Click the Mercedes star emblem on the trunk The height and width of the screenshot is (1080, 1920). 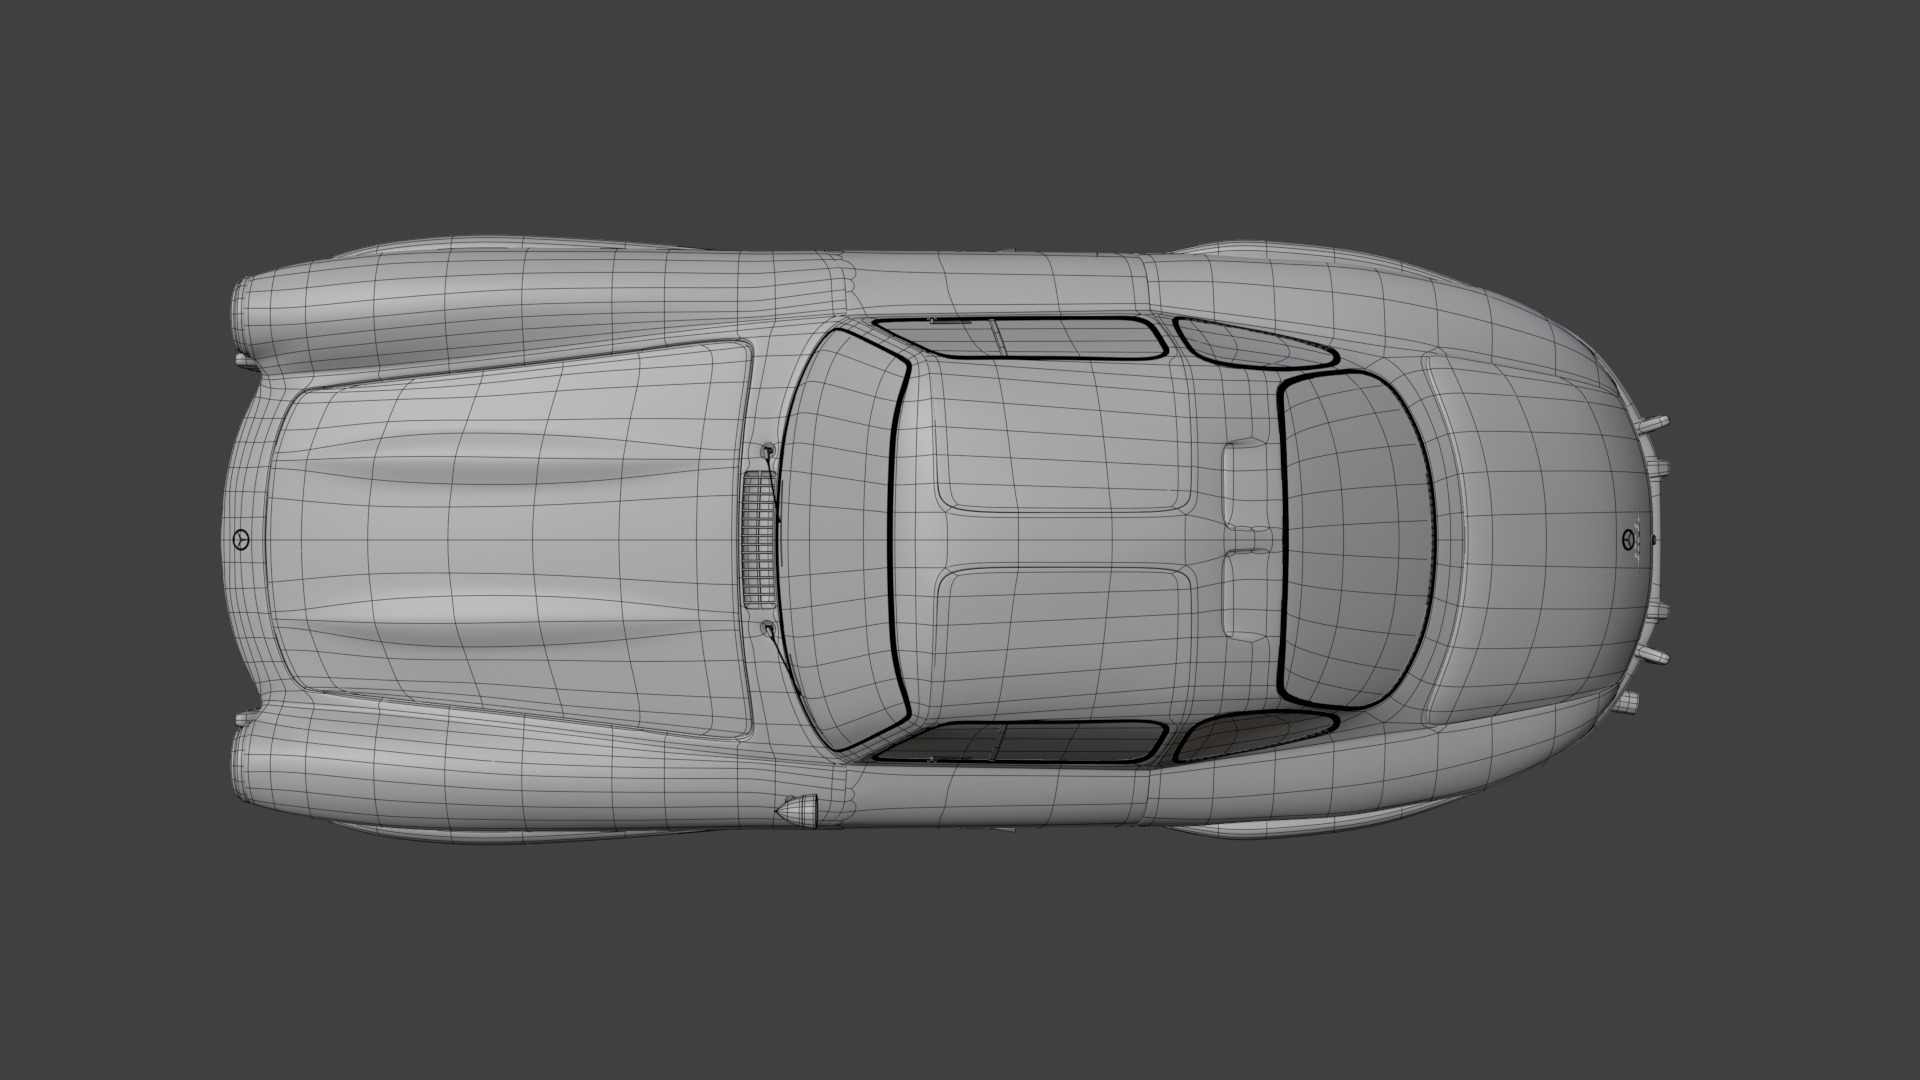coord(1628,540)
